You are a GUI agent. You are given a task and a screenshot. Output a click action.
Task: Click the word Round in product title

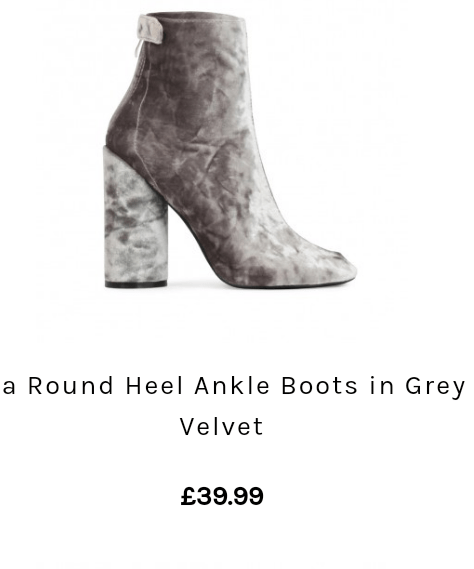tap(71, 385)
